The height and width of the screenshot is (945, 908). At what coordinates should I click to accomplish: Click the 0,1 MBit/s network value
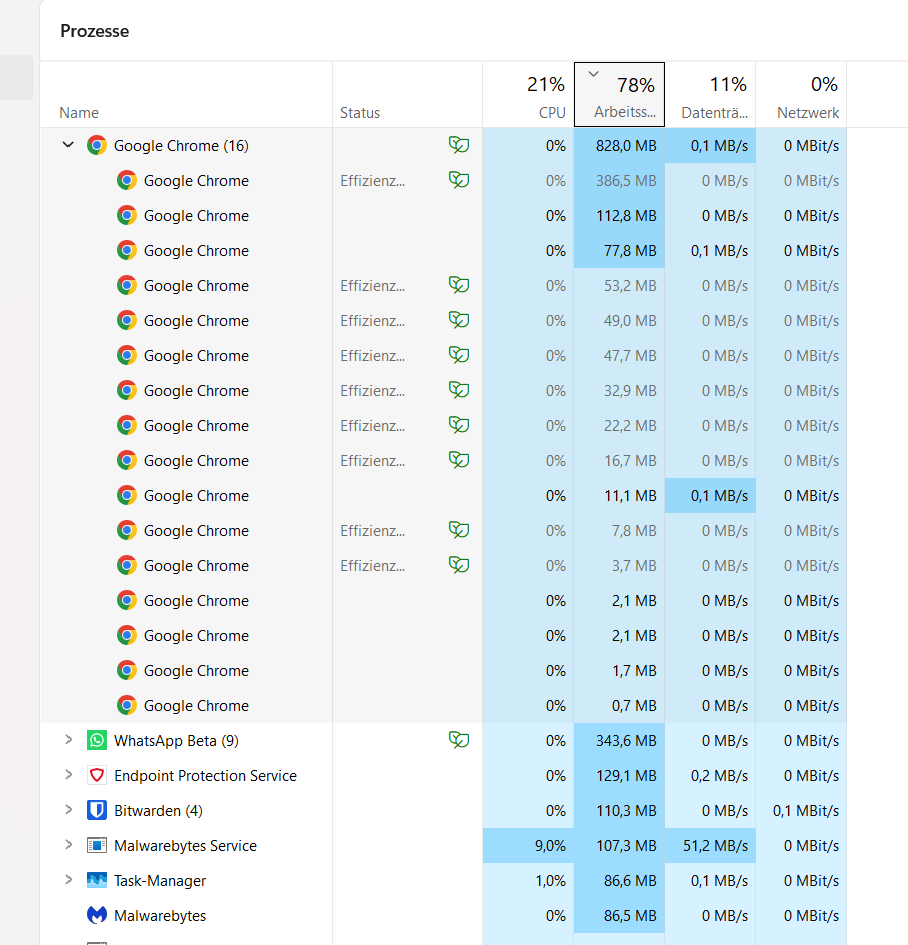point(806,811)
